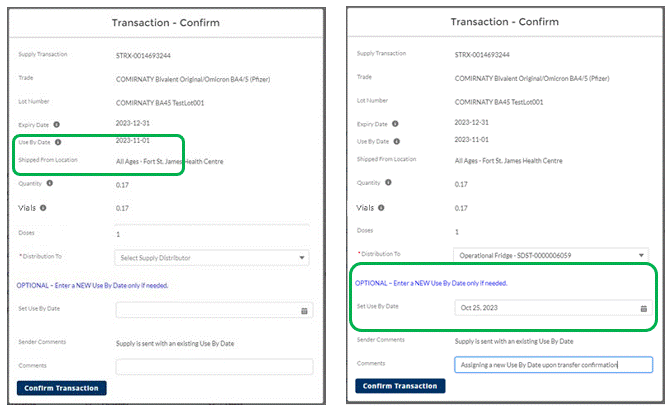Click the Vials info icon in right panel

pyautogui.click(x=381, y=208)
